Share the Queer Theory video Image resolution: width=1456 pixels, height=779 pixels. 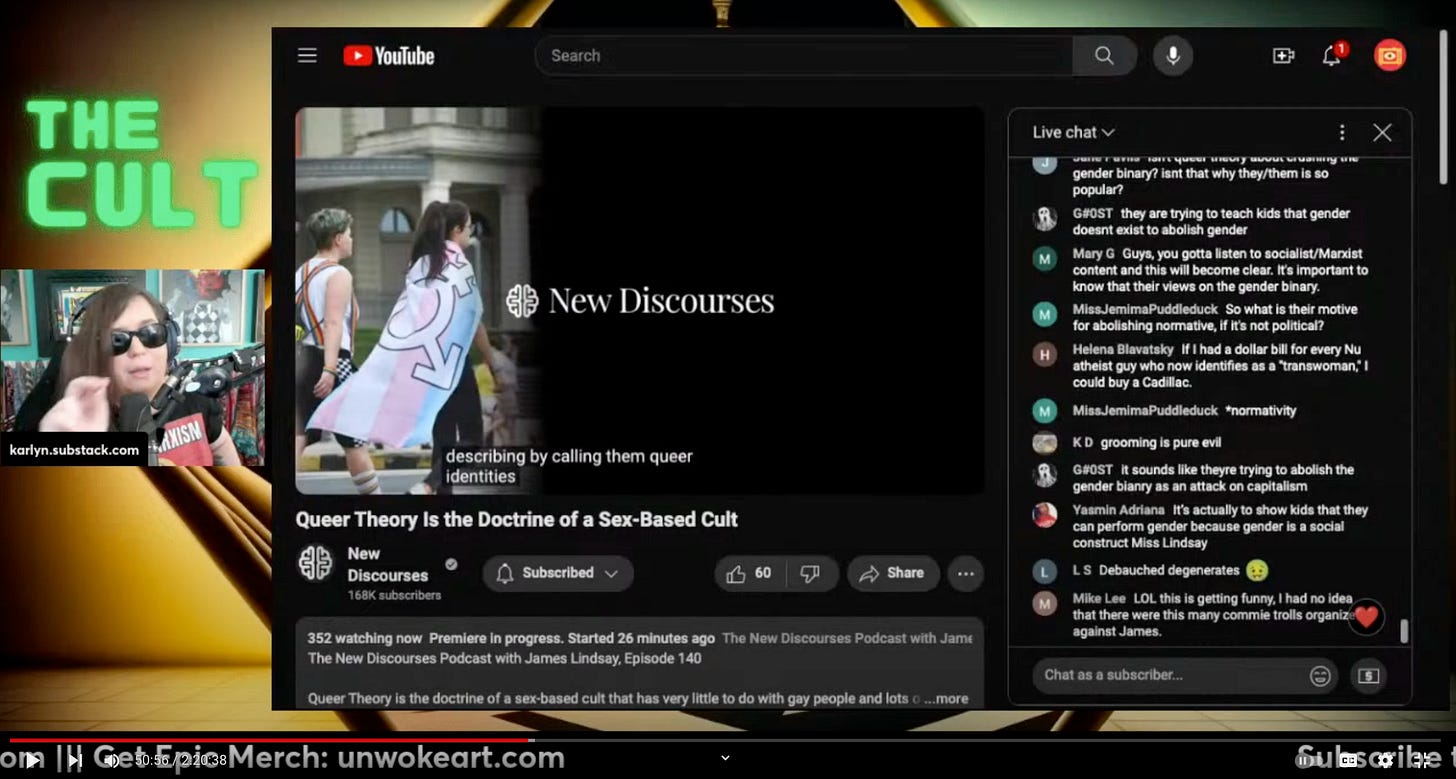893,573
